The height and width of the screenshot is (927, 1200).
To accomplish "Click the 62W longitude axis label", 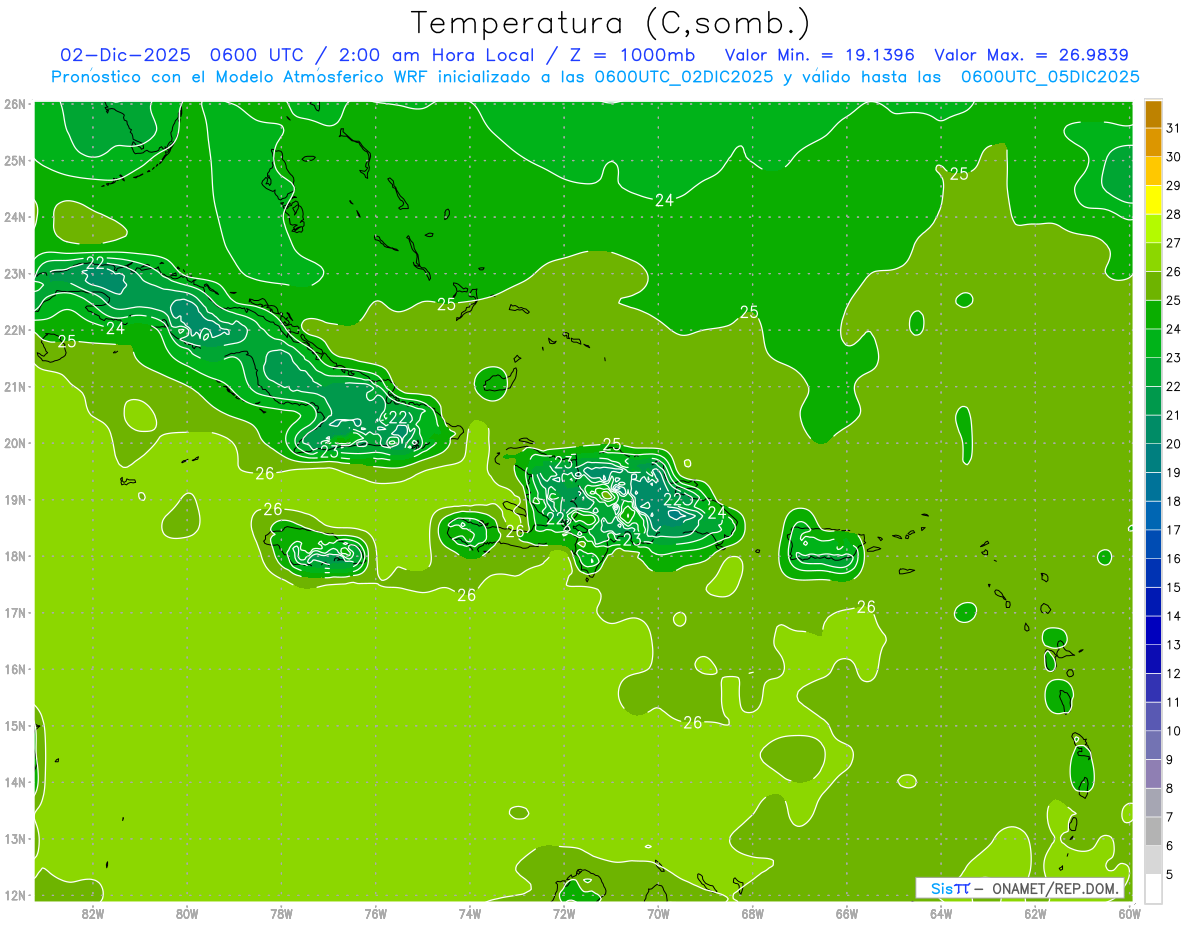I will click(x=1035, y=913).
